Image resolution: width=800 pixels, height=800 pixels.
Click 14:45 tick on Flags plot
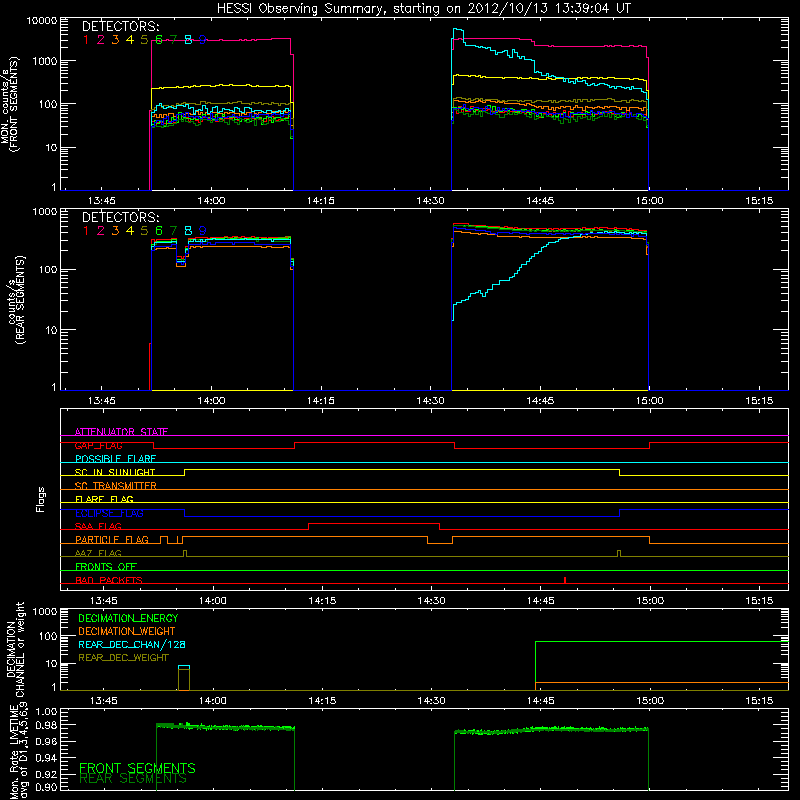point(541,601)
